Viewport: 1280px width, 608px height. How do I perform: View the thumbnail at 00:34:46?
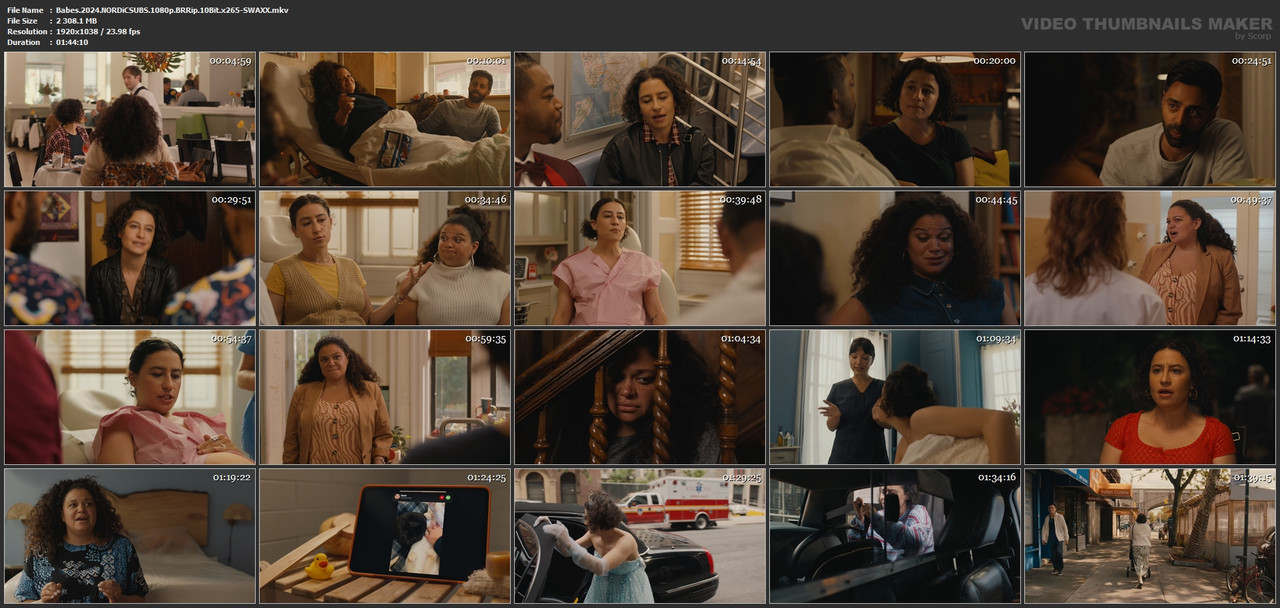385,258
